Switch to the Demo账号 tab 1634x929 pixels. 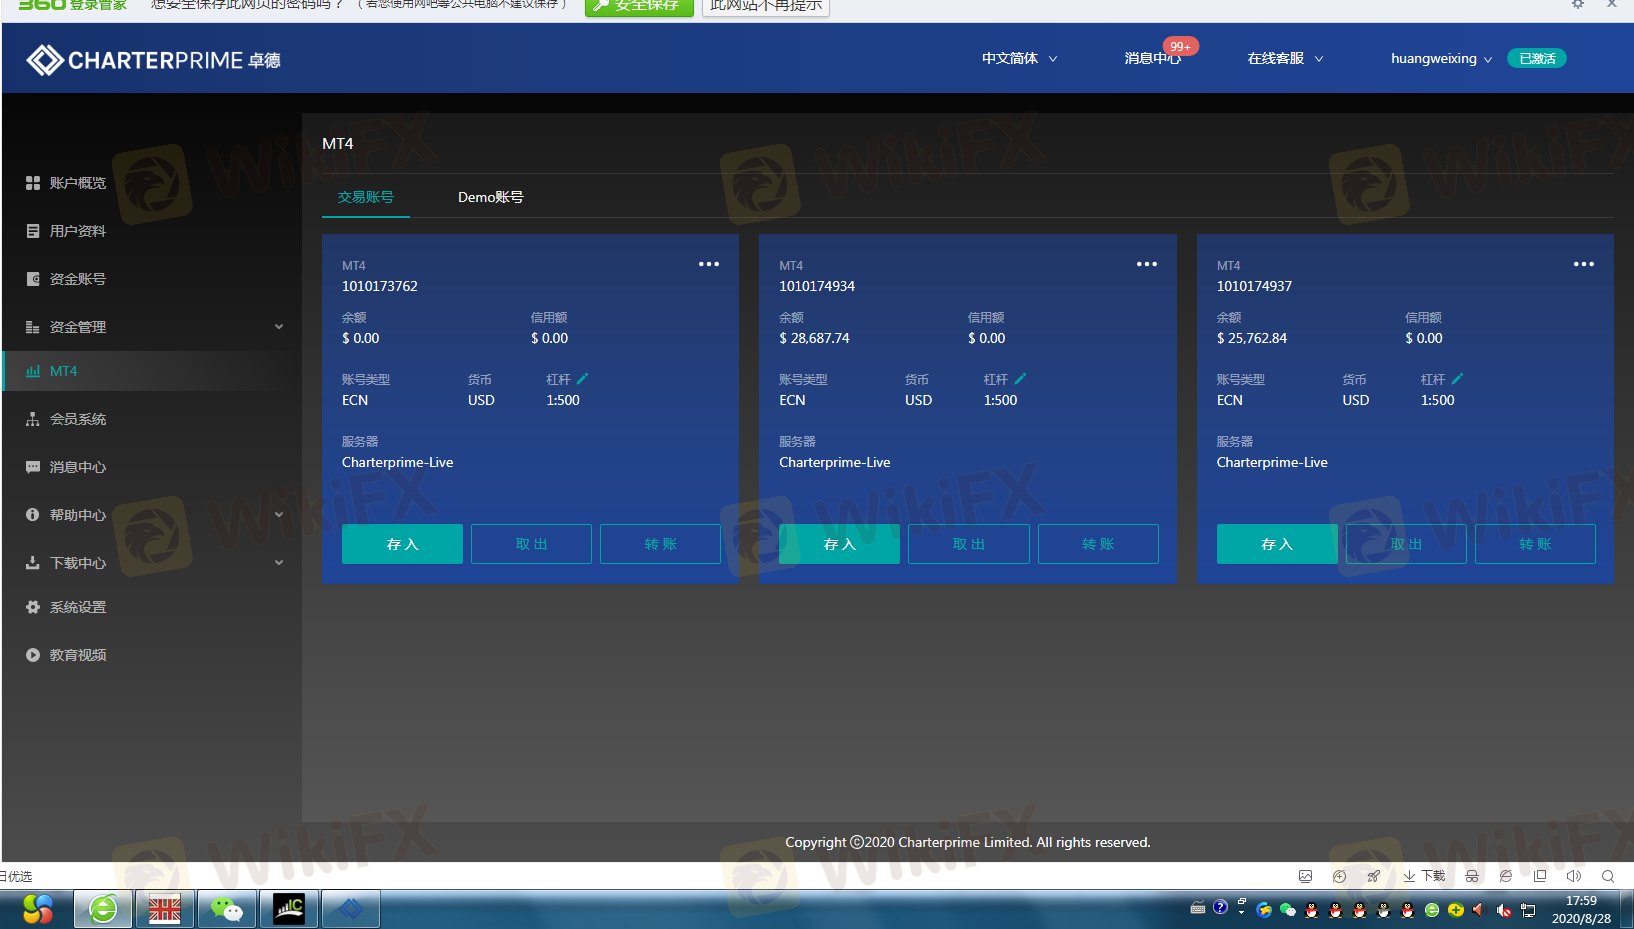pyautogui.click(x=490, y=197)
